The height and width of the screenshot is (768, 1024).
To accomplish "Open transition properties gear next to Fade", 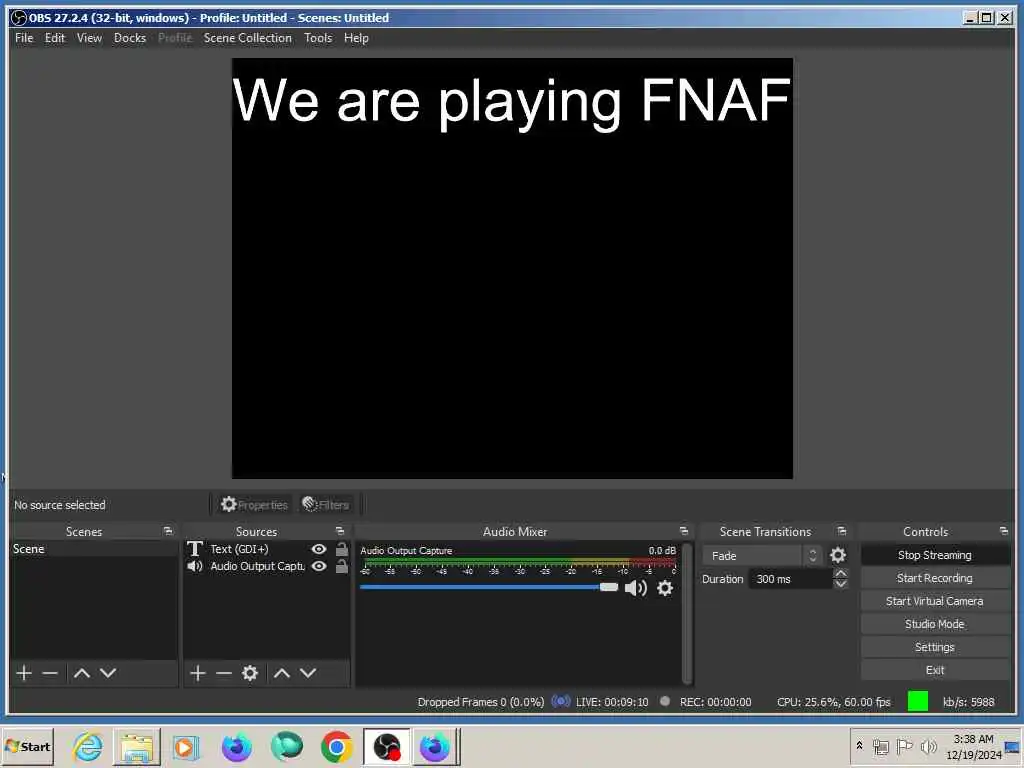I will click(x=838, y=555).
